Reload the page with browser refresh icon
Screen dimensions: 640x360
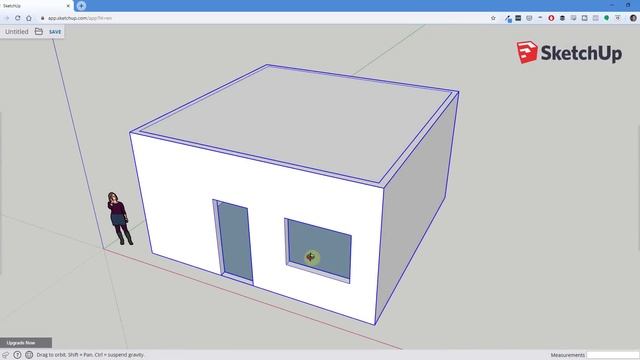coord(18,18)
